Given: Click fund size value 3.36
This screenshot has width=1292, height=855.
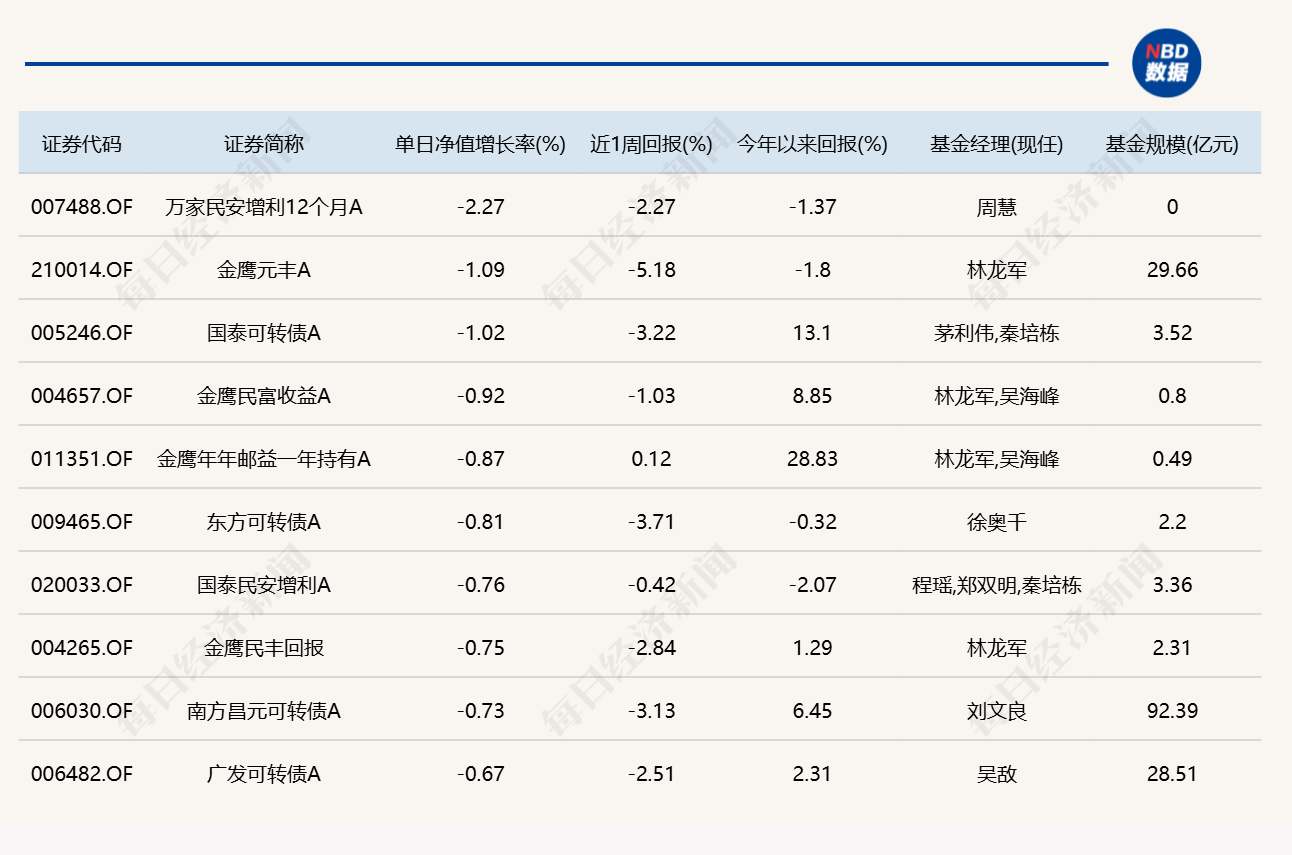Looking at the screenshot, I should [1172, 585].
